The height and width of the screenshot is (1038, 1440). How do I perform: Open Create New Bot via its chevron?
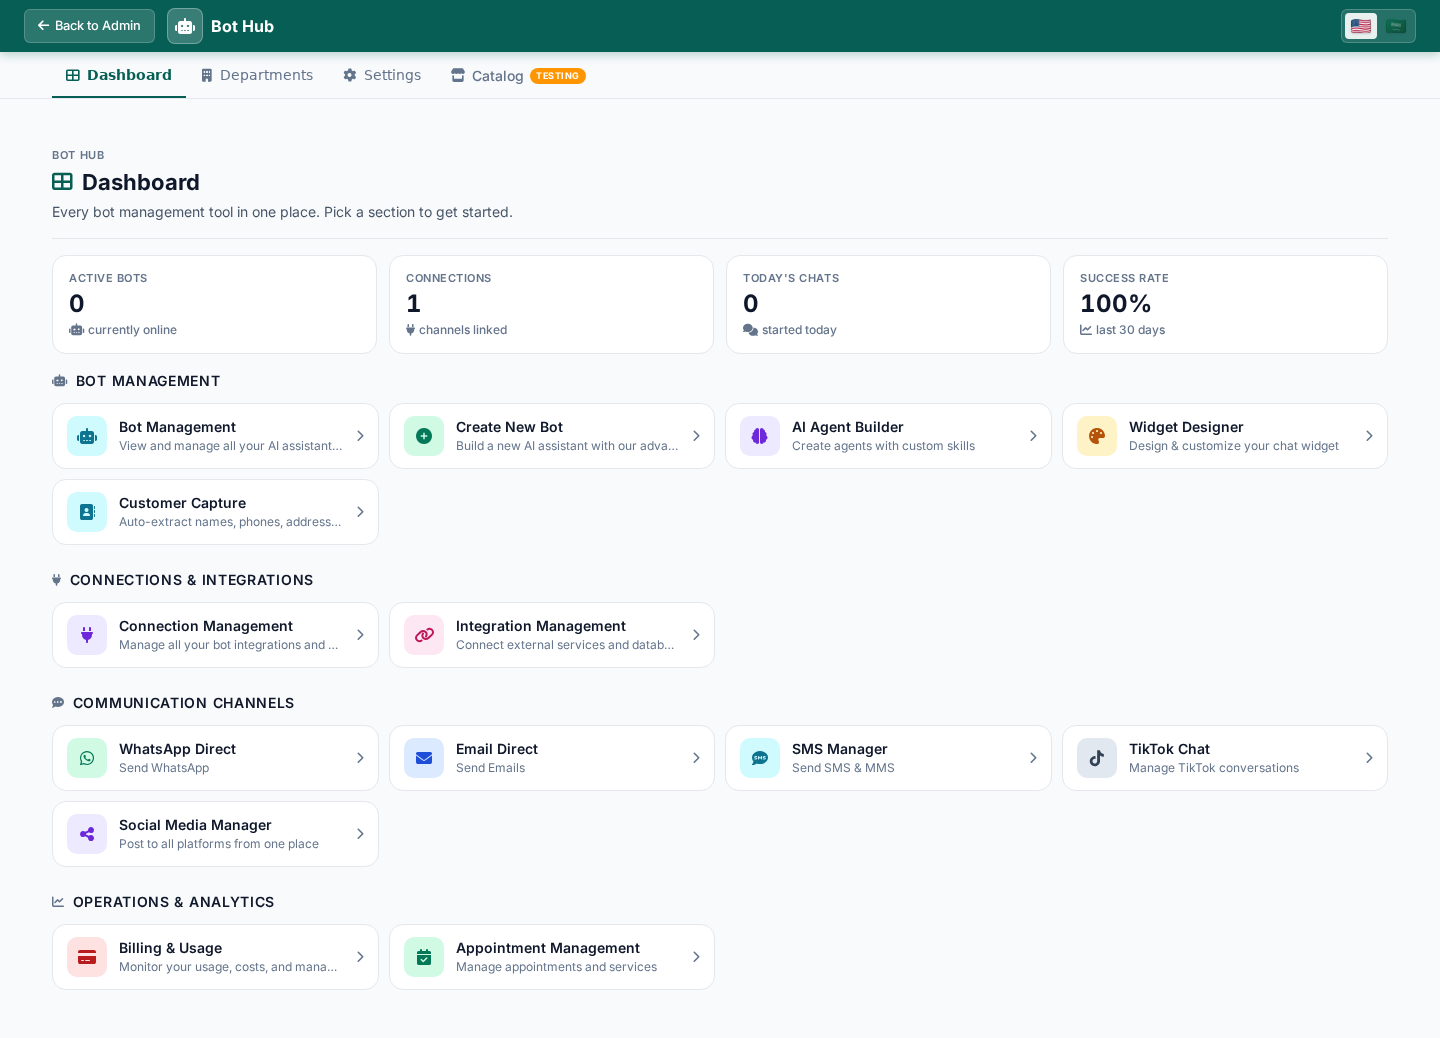coord(696,436)
